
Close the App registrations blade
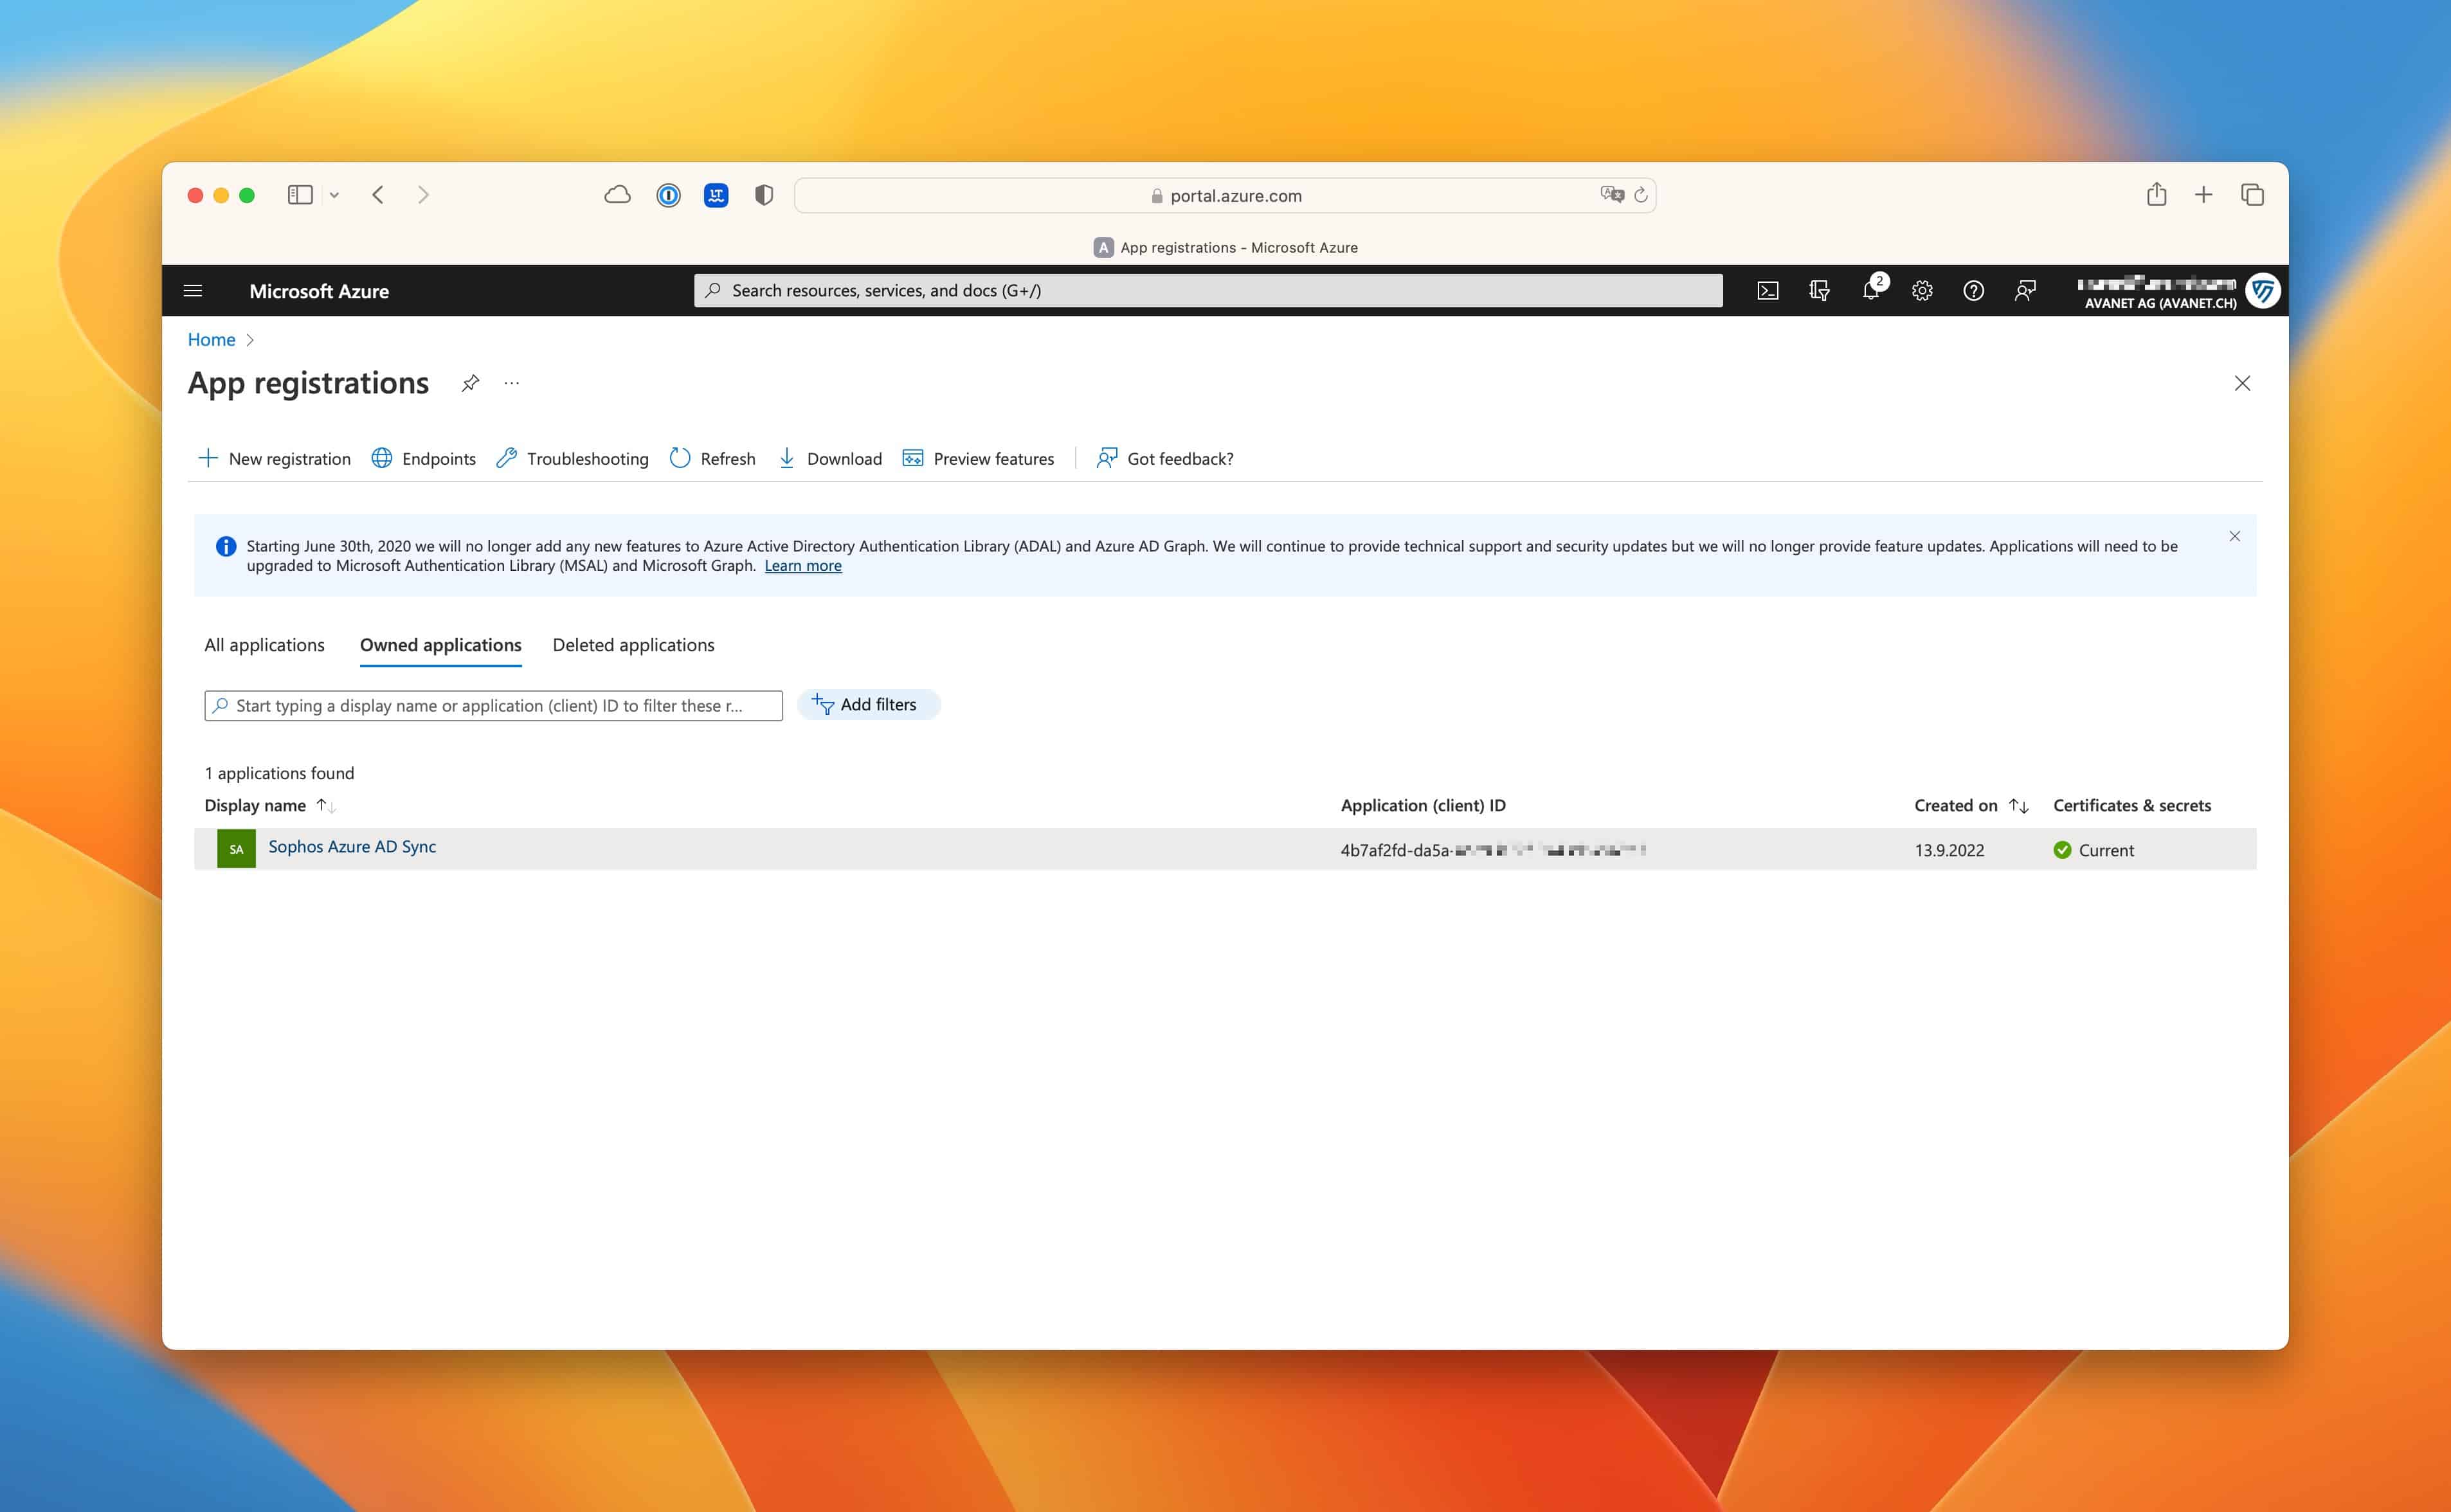(x=2242, y=383)
